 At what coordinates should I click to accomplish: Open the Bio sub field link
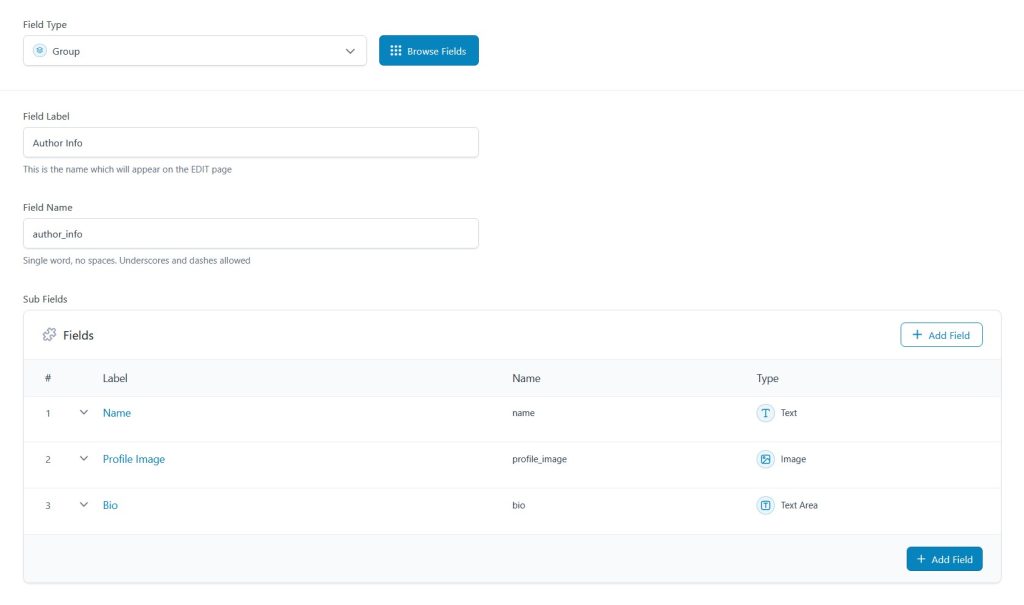110,505
